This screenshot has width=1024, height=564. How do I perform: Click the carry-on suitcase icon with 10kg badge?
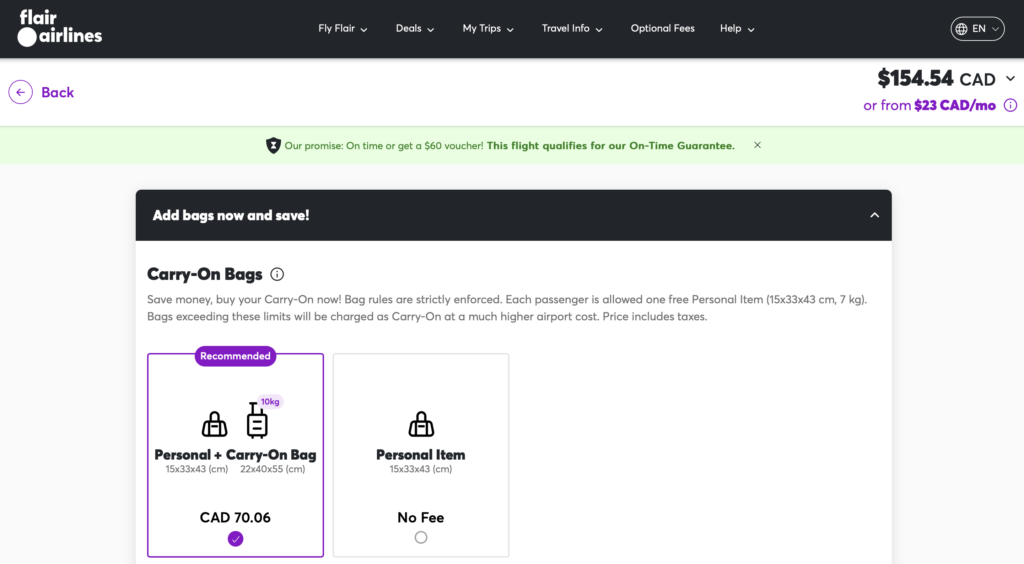pyautogui.click(x=258, y=422)
